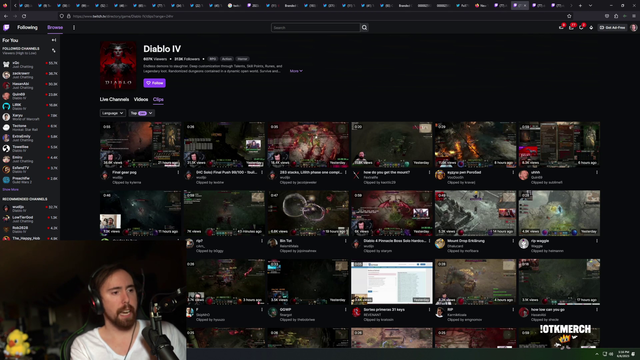Click the Action tag chip
This screenshot has width=640, height=360.
[x=227, y=59]
